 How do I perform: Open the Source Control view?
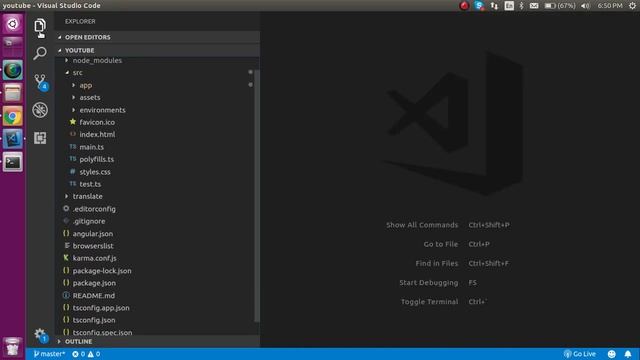point(40,82)
